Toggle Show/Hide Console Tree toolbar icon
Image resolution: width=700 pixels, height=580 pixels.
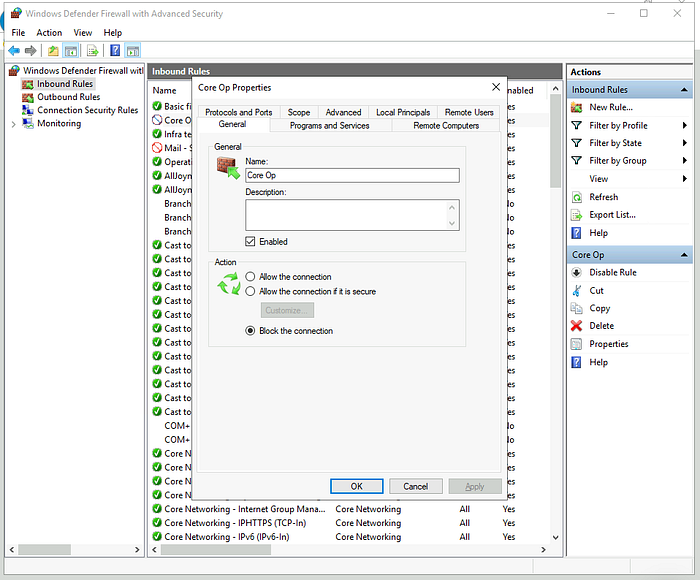point(71,51)
